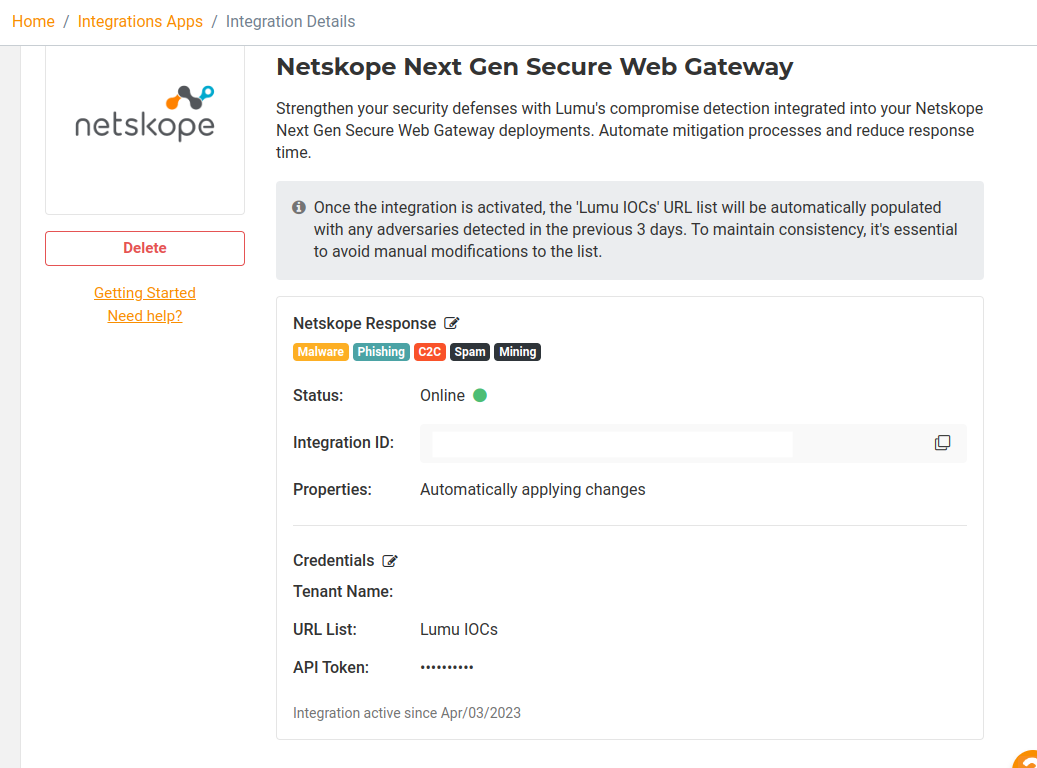Click the Phishing threat tag
Image resolution: width=1037 pixels, height=768 pixels.
pos(381,352)
